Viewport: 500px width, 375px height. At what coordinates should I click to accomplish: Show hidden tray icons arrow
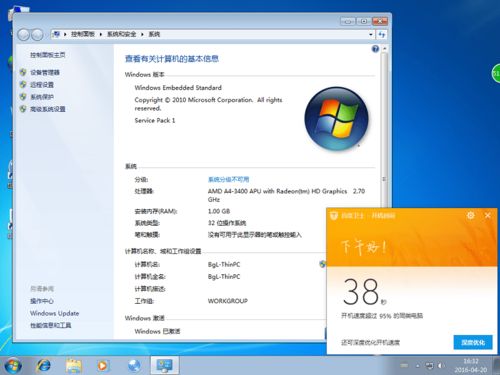click(x=418, y=366)
